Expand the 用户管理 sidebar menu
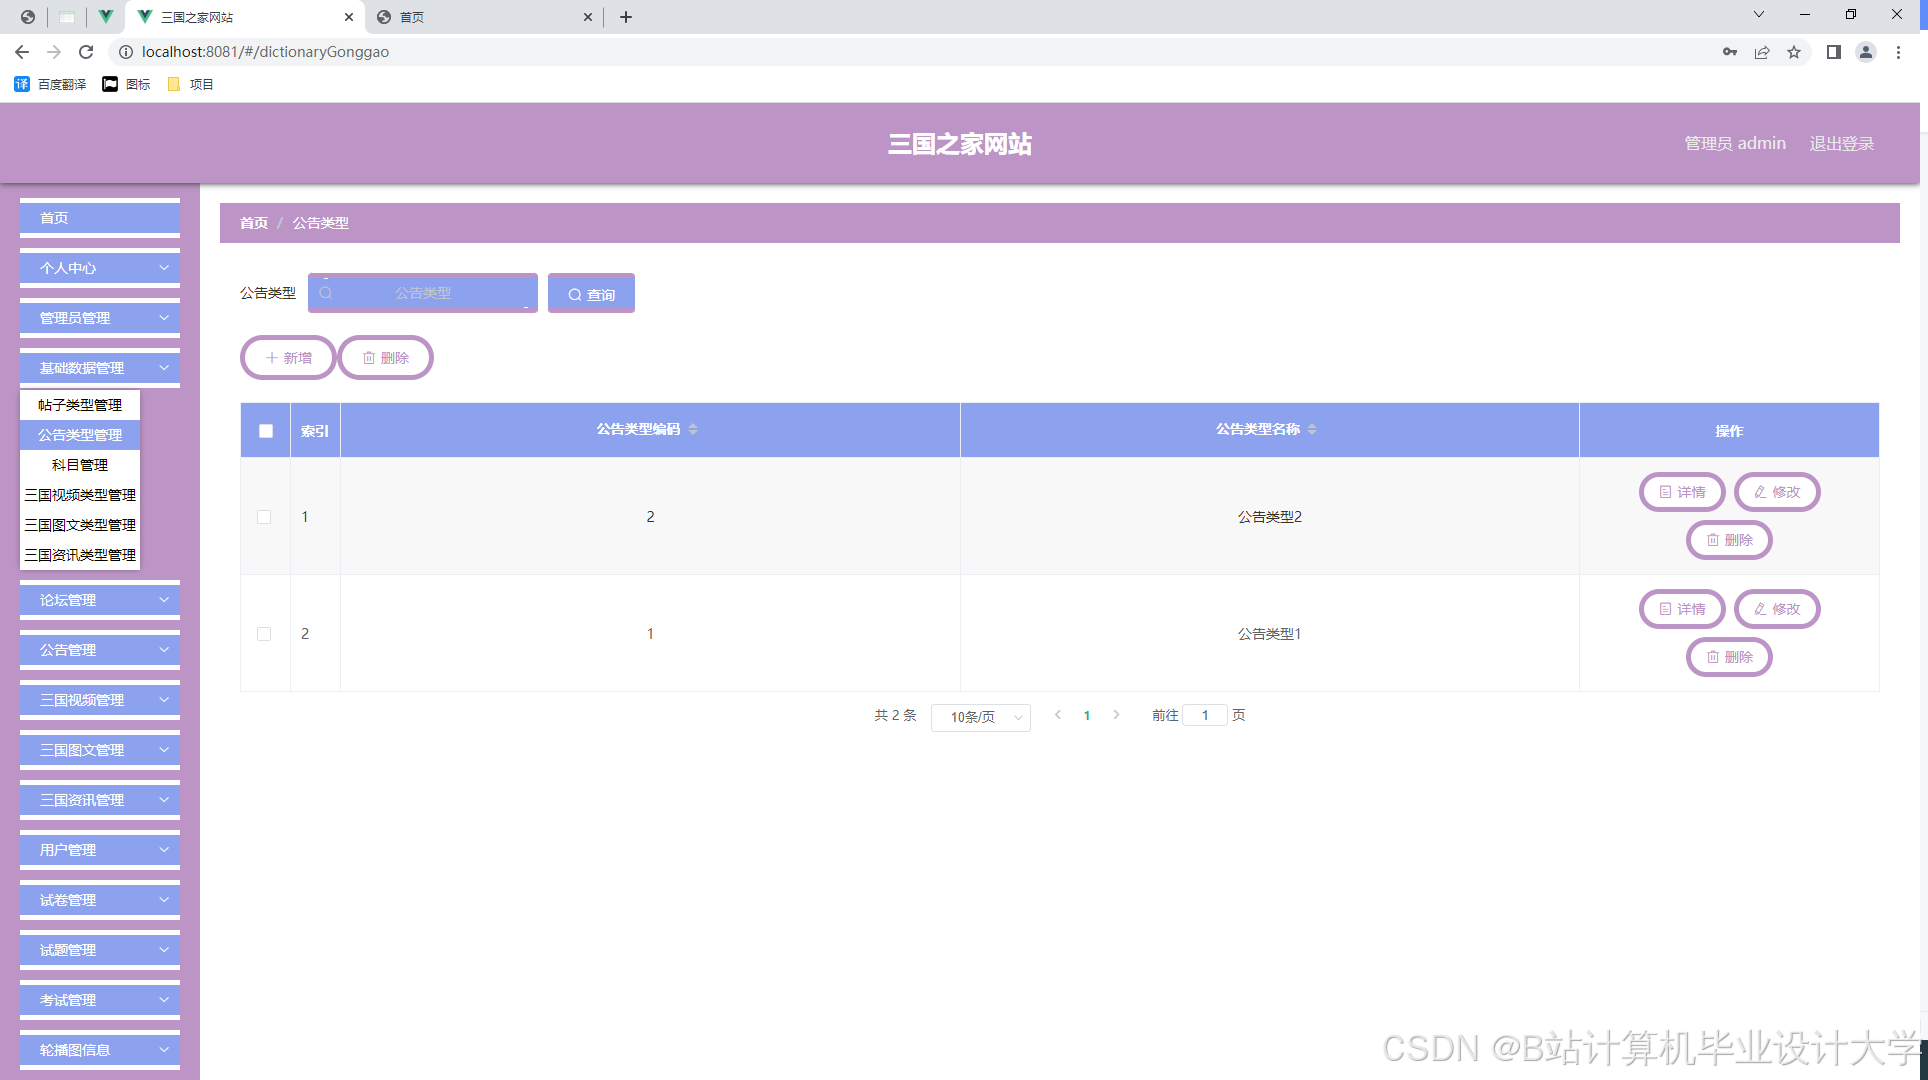This screenshot has height=1080, width=1928. (100, 850)
